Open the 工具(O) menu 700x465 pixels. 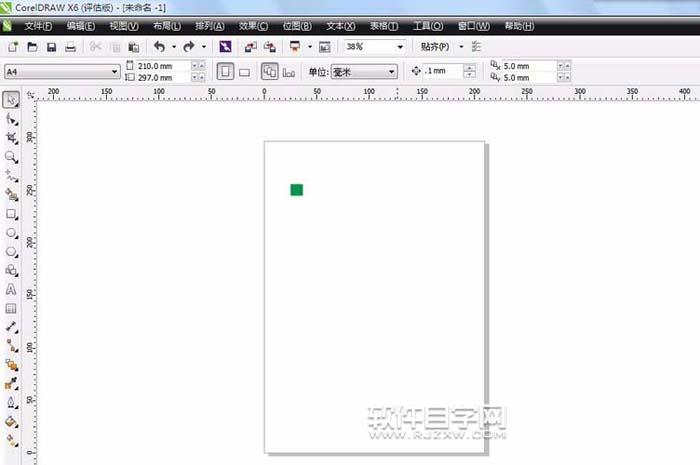428,26
